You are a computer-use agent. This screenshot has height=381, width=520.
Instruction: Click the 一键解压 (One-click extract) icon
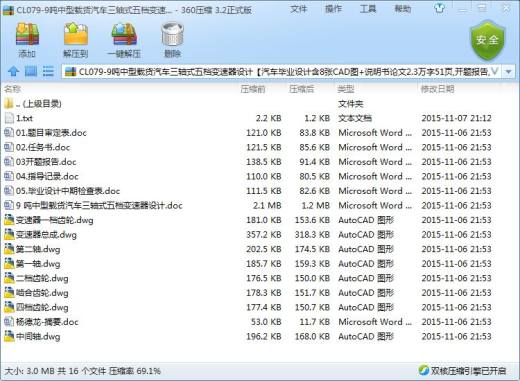pyautogui.click(x=124, y=34)
